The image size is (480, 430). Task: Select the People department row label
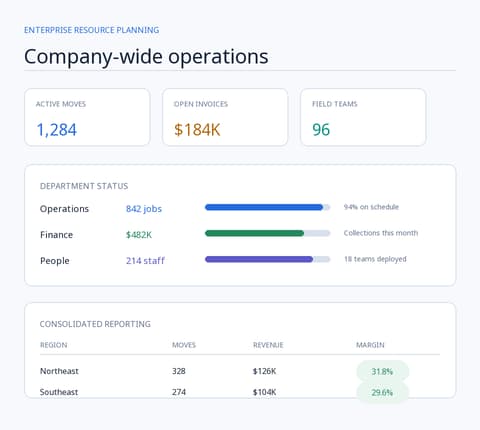(x=55, y=261)
